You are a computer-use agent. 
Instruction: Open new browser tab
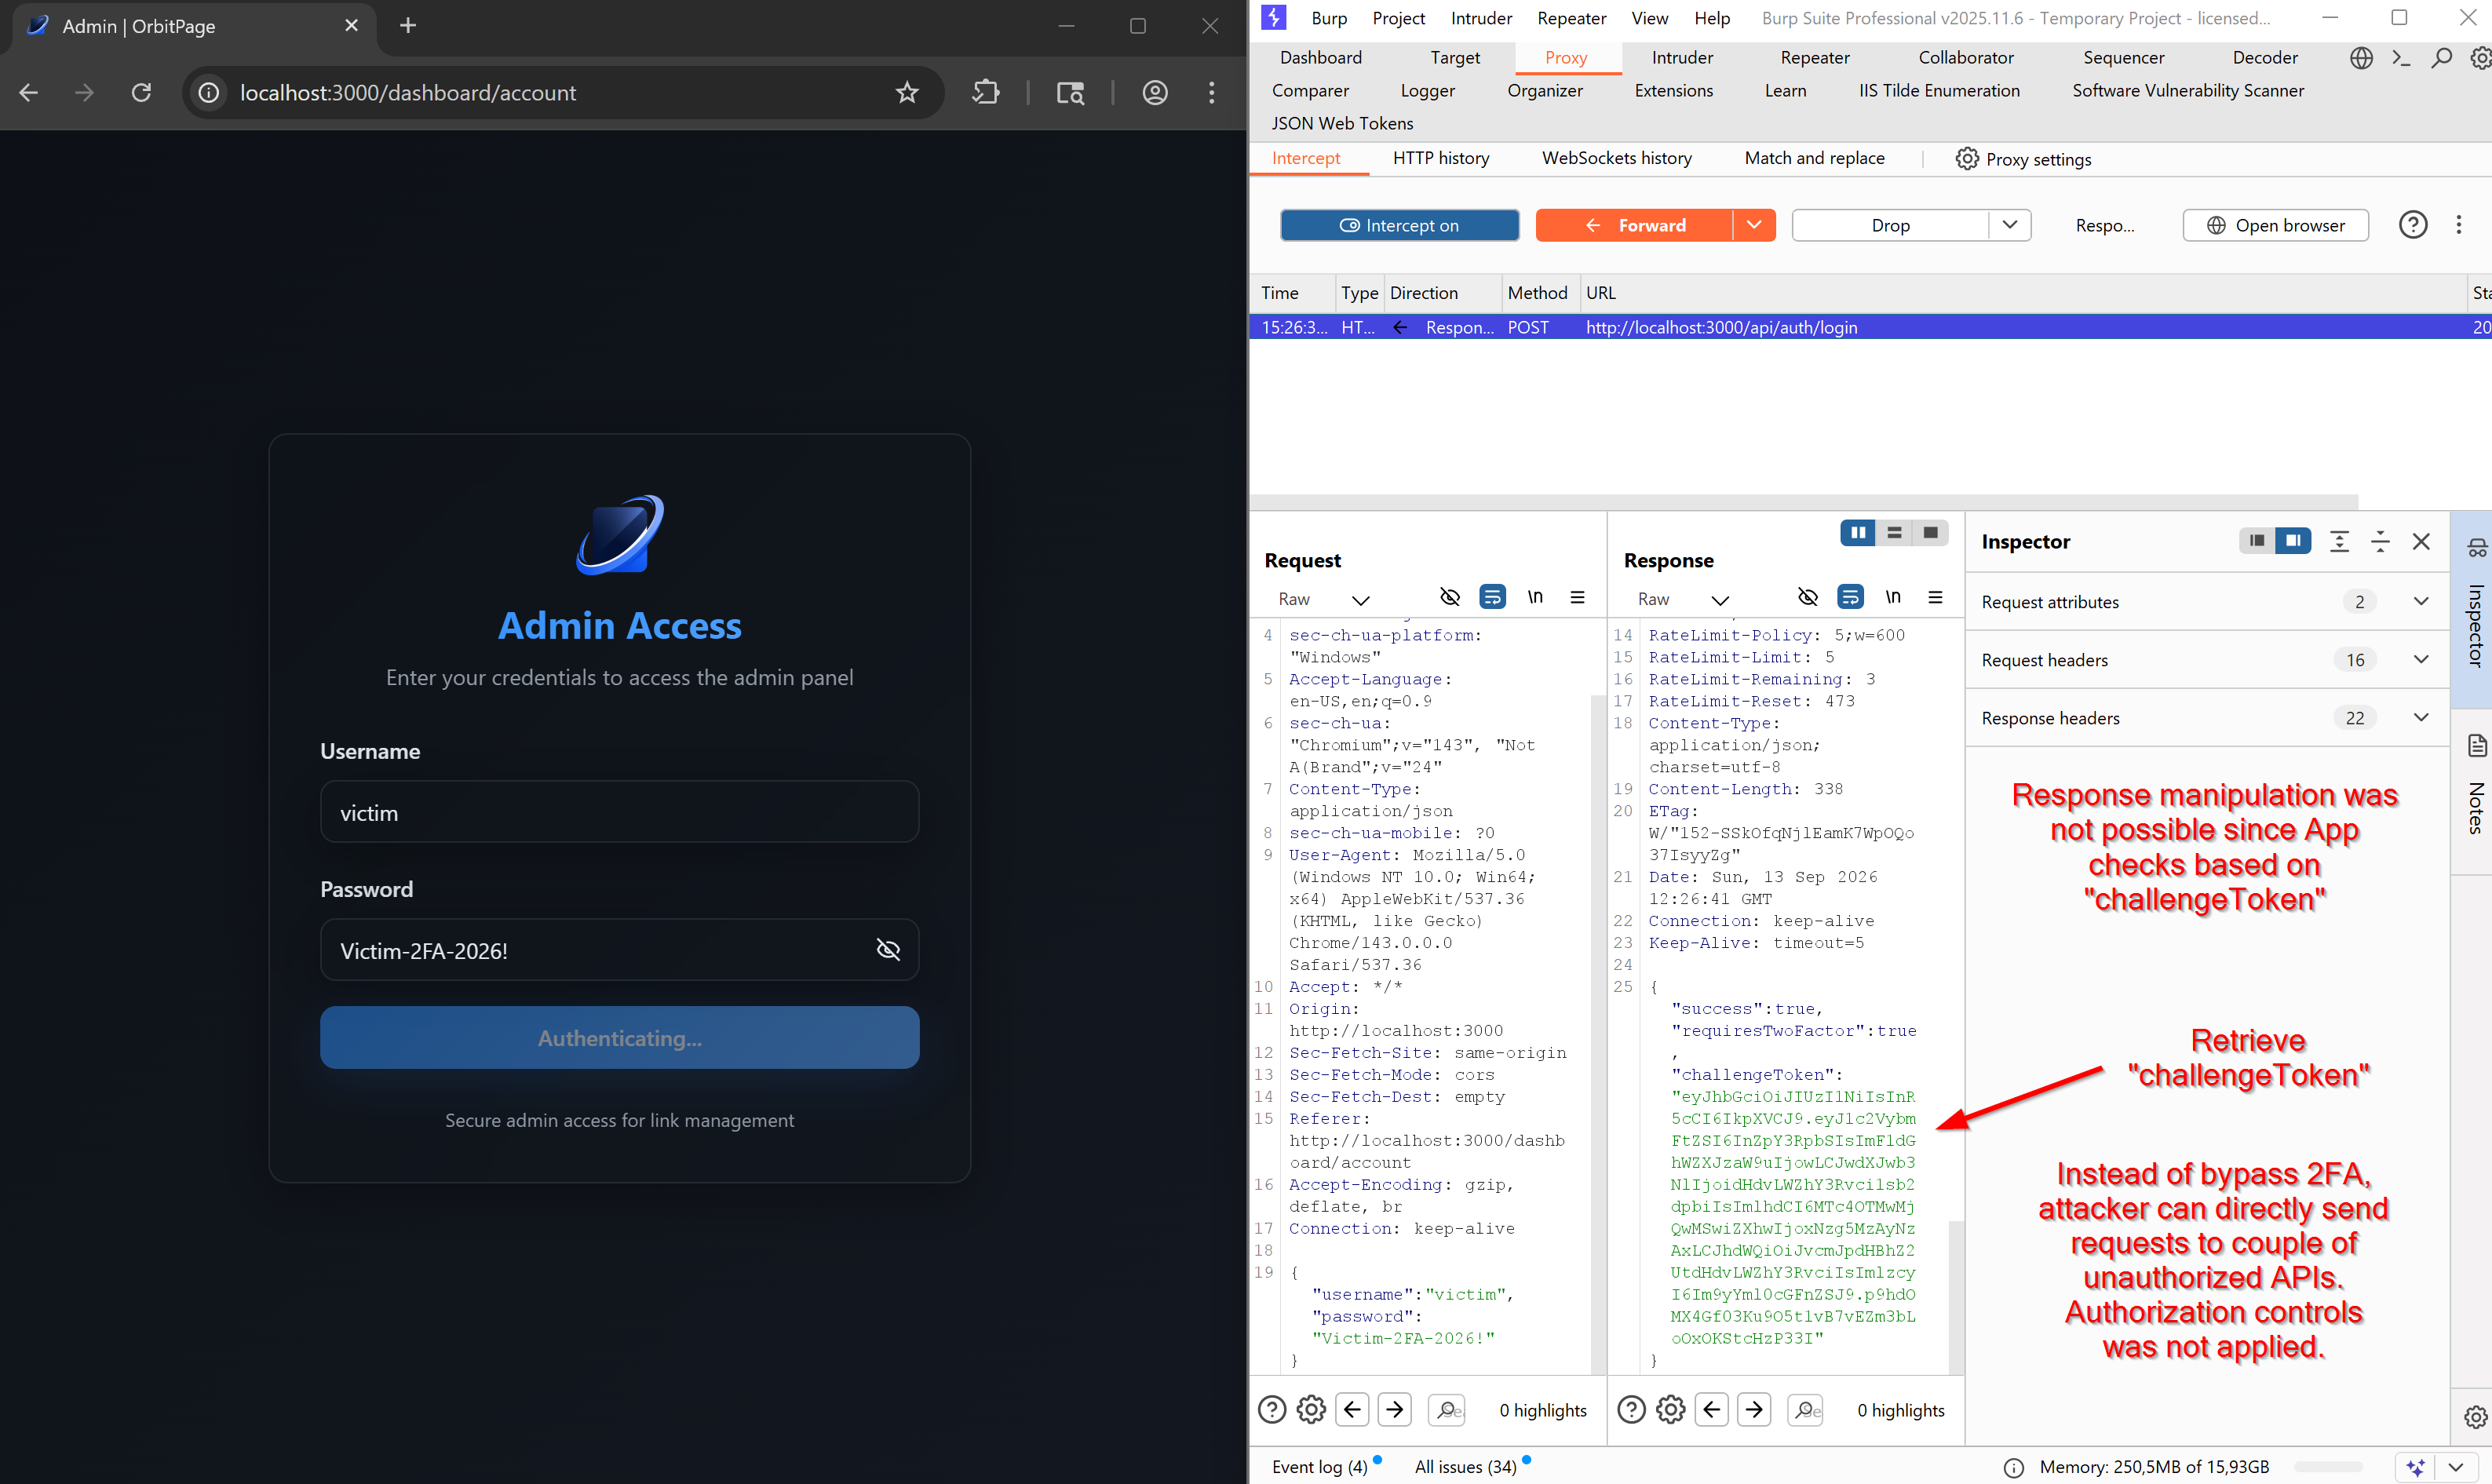click(408, 26)
